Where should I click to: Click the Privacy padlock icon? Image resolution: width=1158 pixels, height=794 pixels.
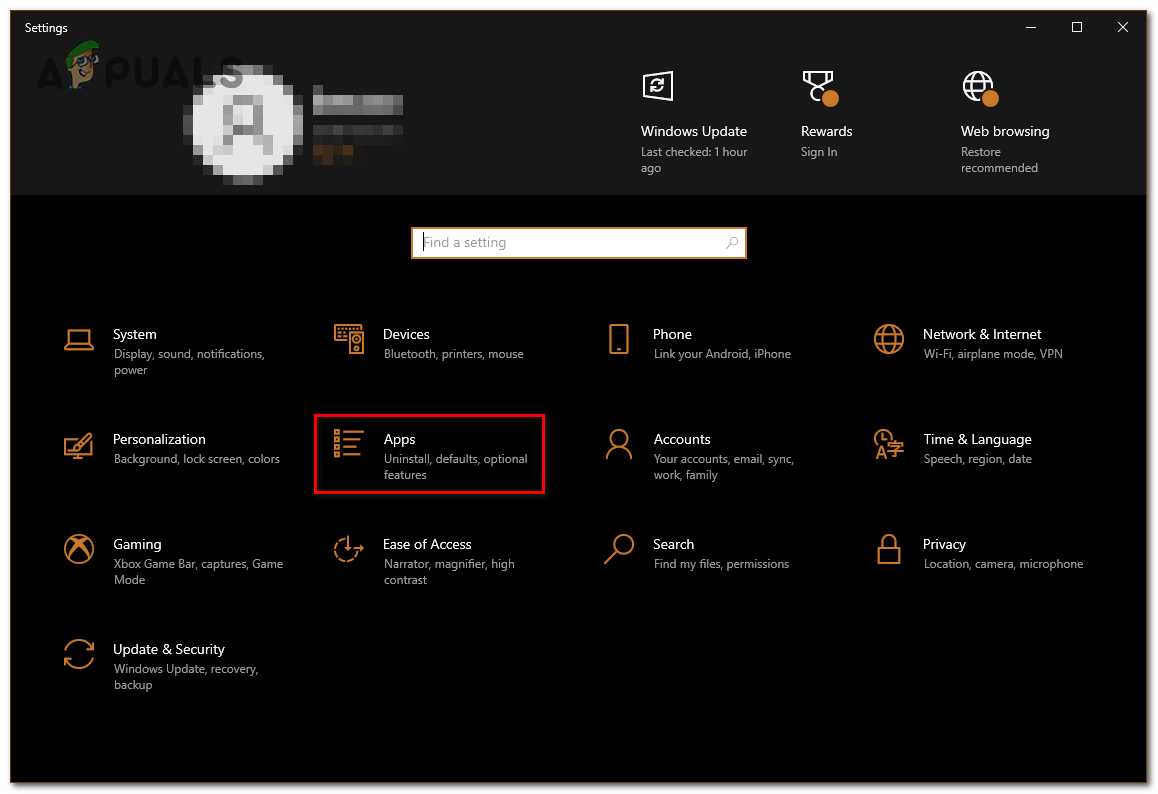point(888,549)
